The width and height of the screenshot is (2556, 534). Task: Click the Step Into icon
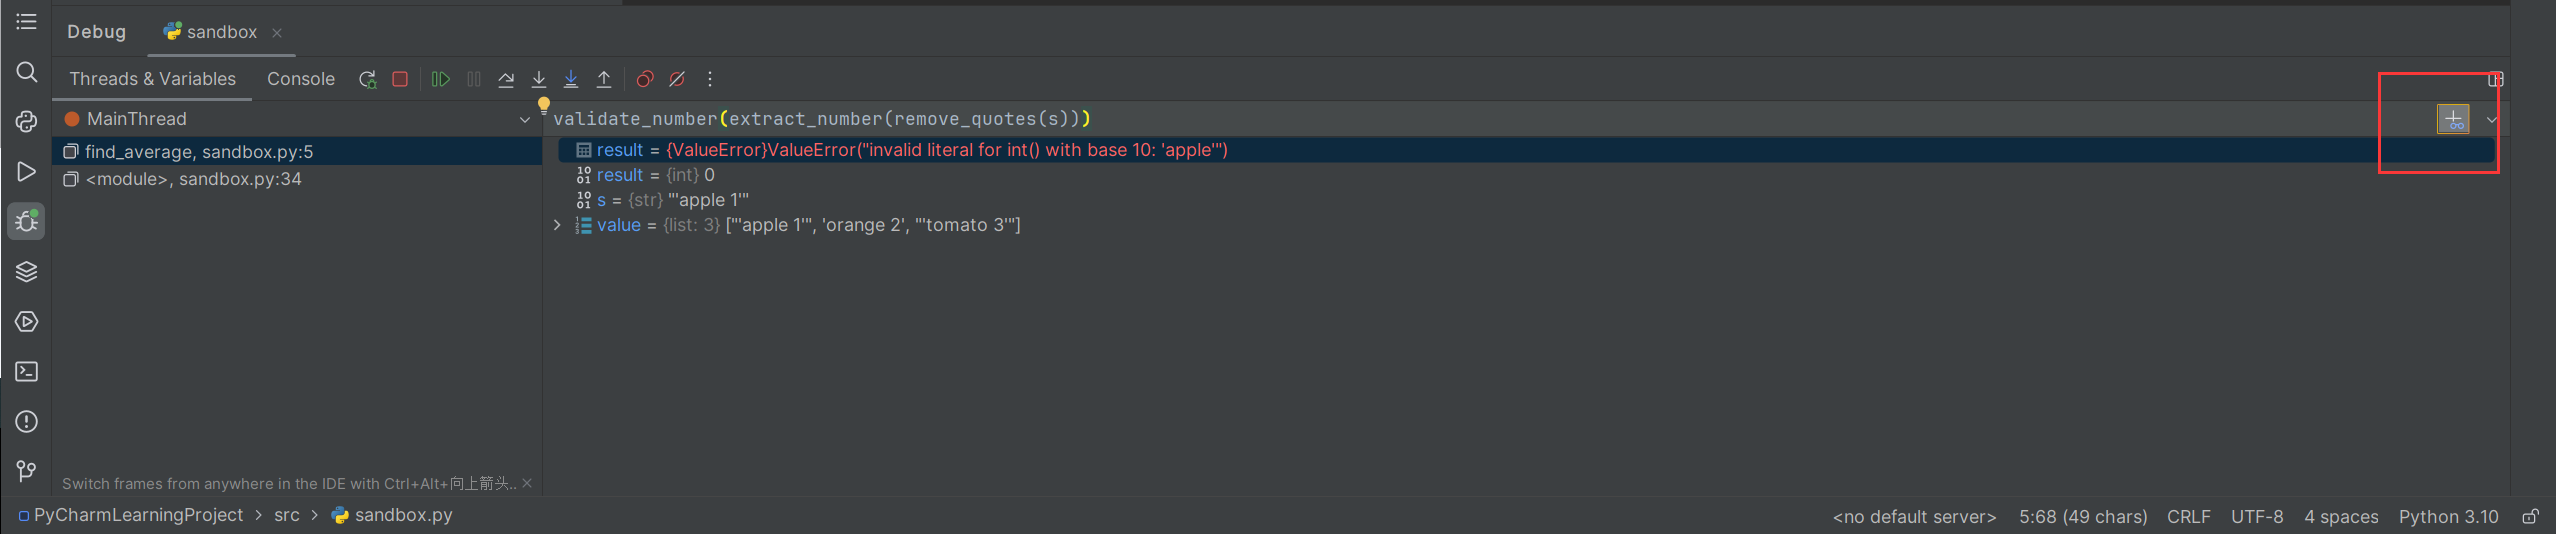point(539,79)
